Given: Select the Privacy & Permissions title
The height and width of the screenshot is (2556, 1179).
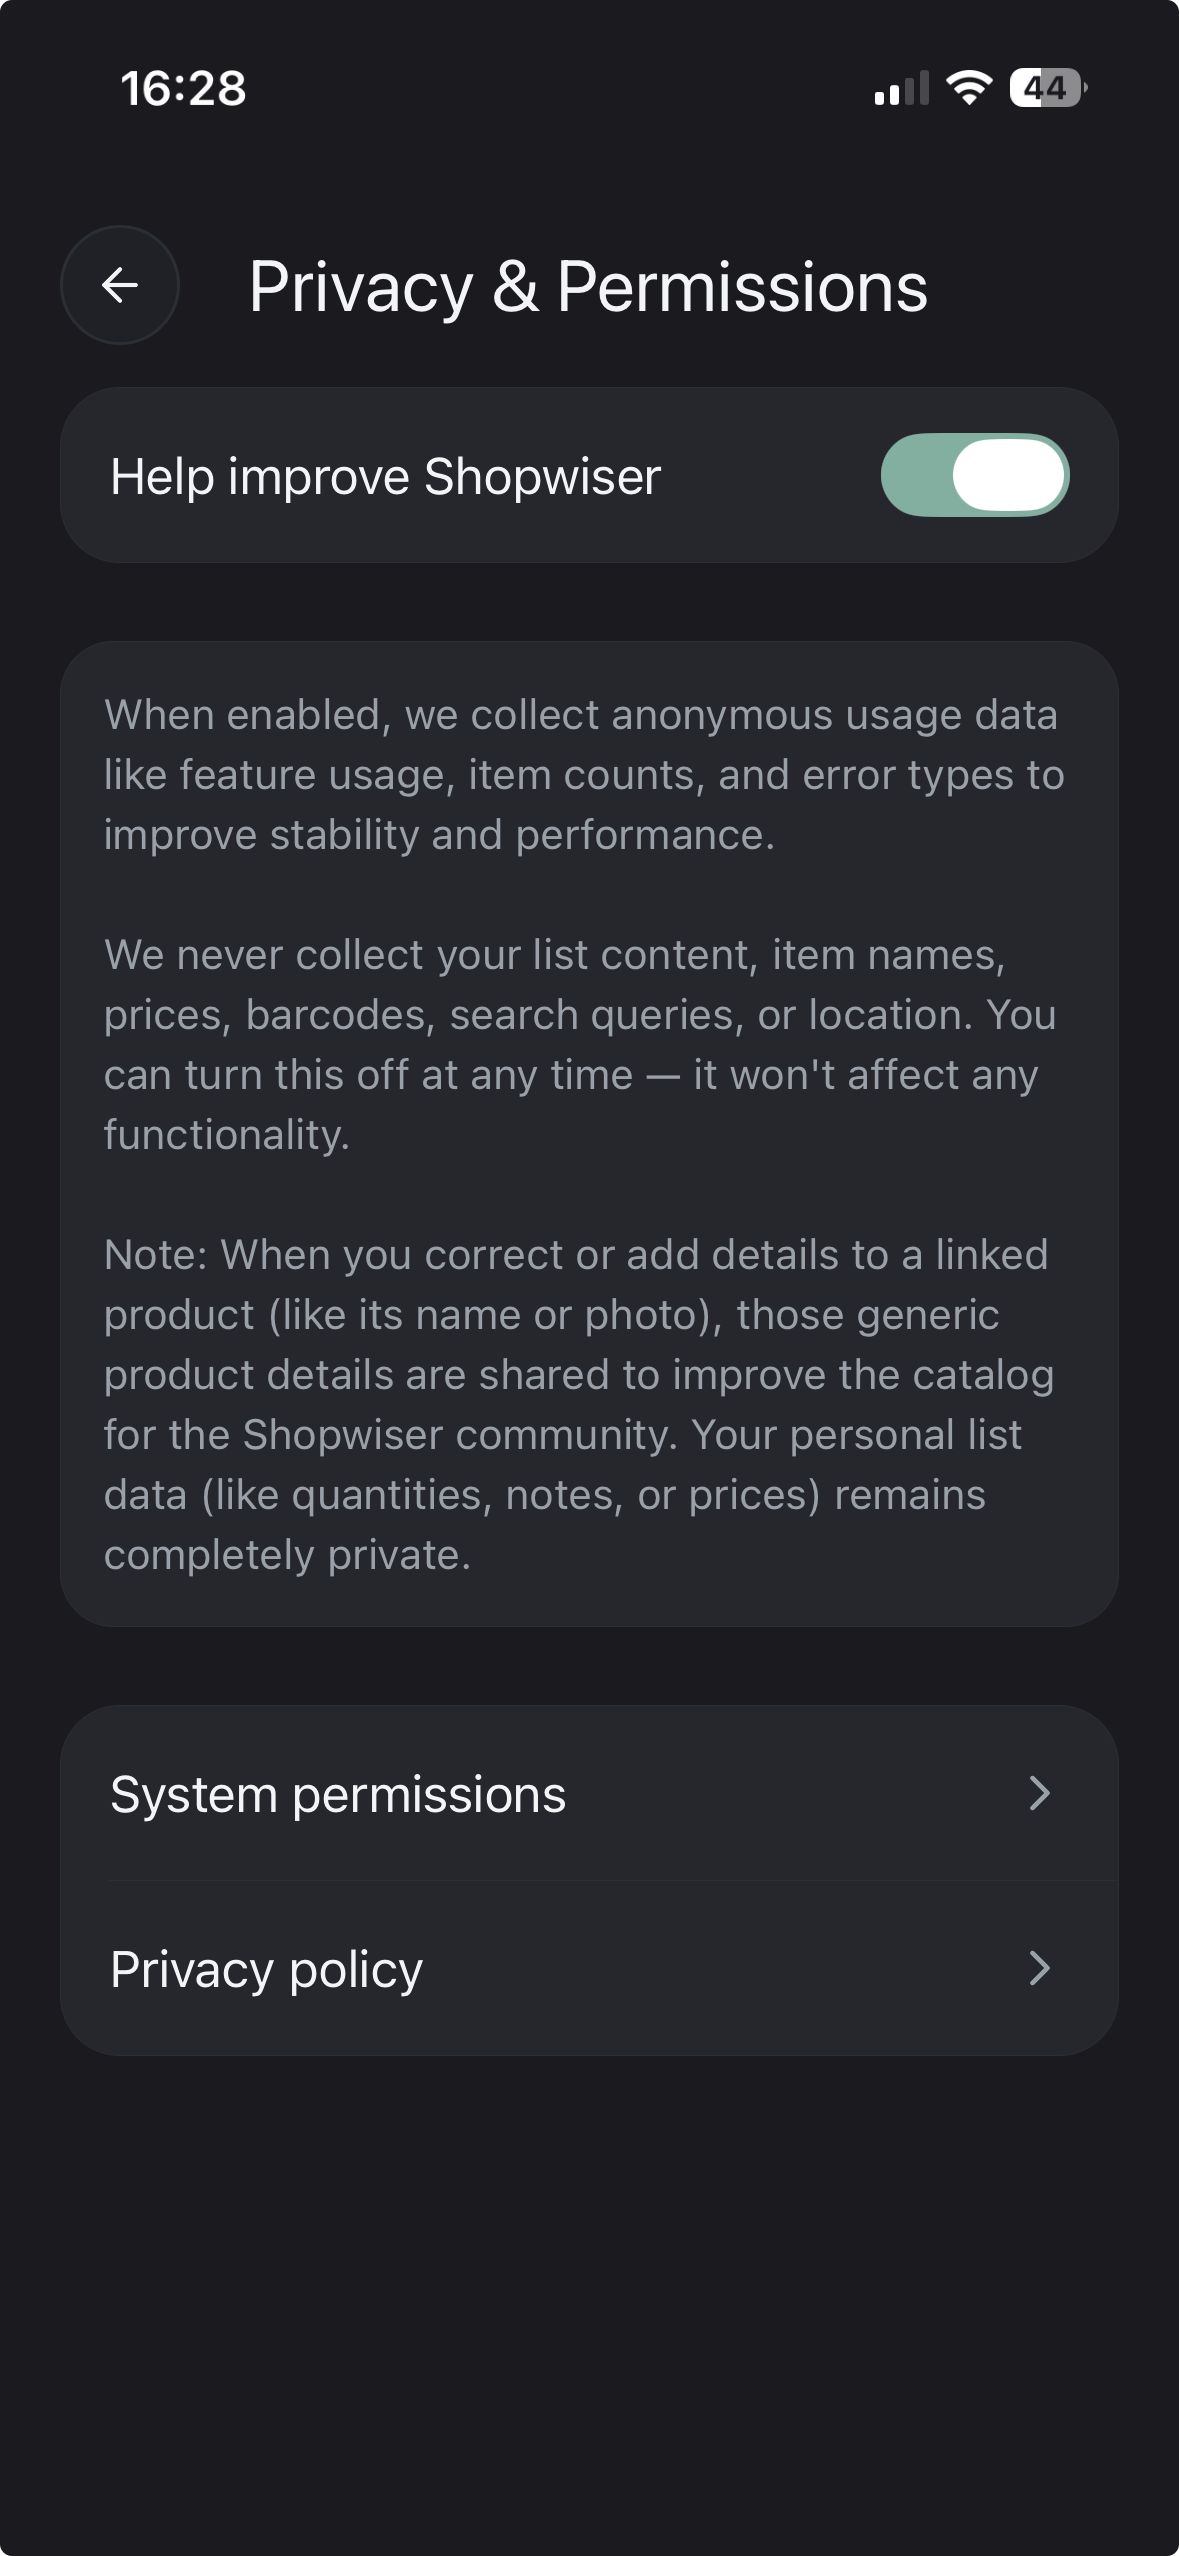Looking at the screenshot, I should 589,289.
